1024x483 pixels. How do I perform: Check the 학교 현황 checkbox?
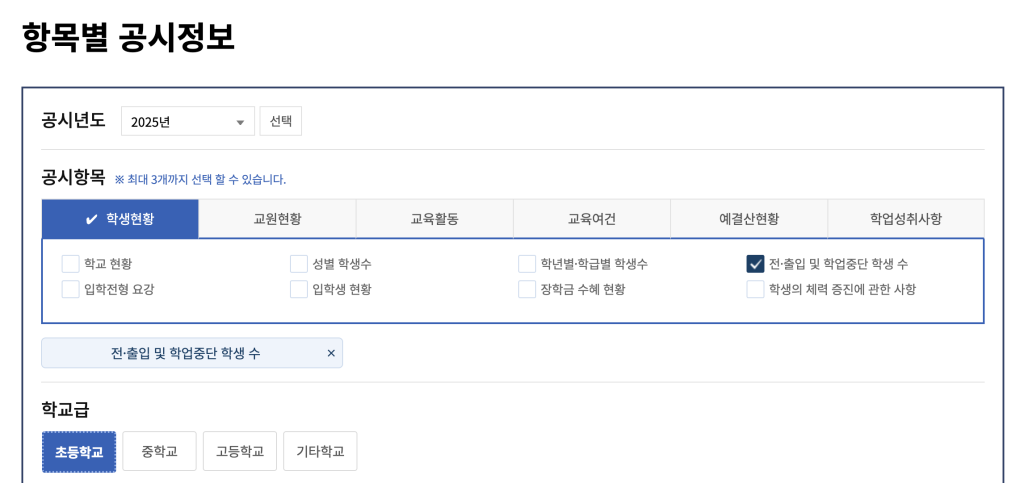(x=71, y=264)
